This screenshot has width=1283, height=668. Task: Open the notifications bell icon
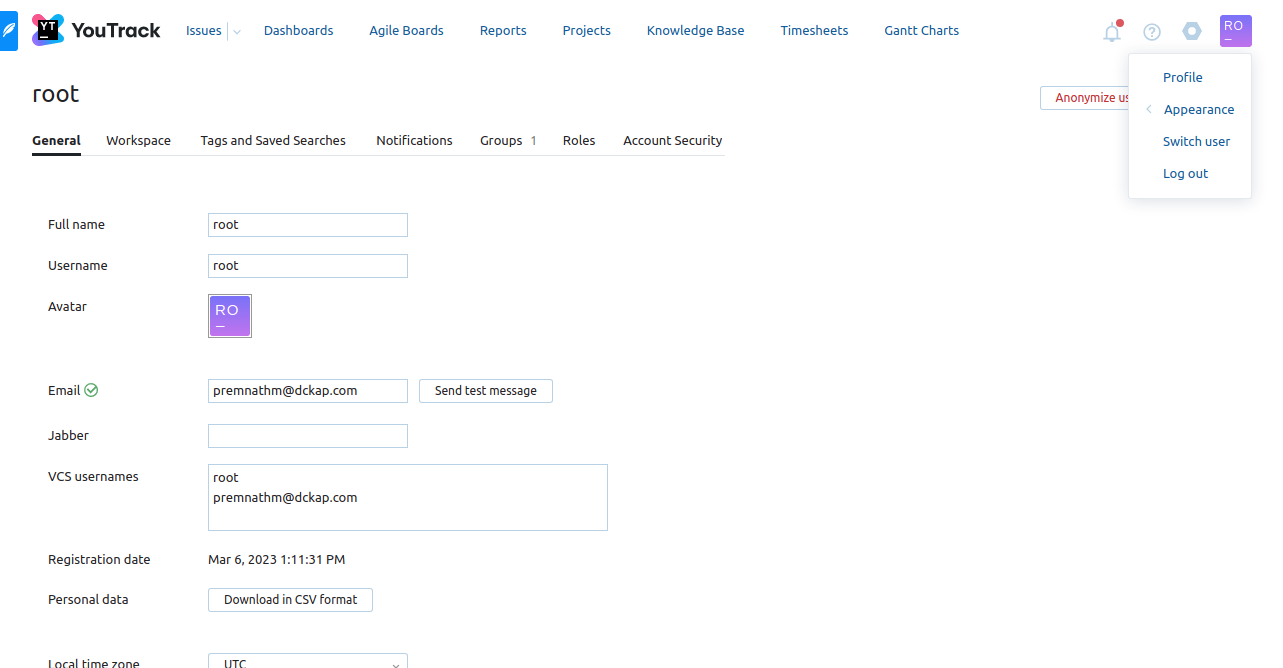pyautogui.click(x=1112, y=31)
